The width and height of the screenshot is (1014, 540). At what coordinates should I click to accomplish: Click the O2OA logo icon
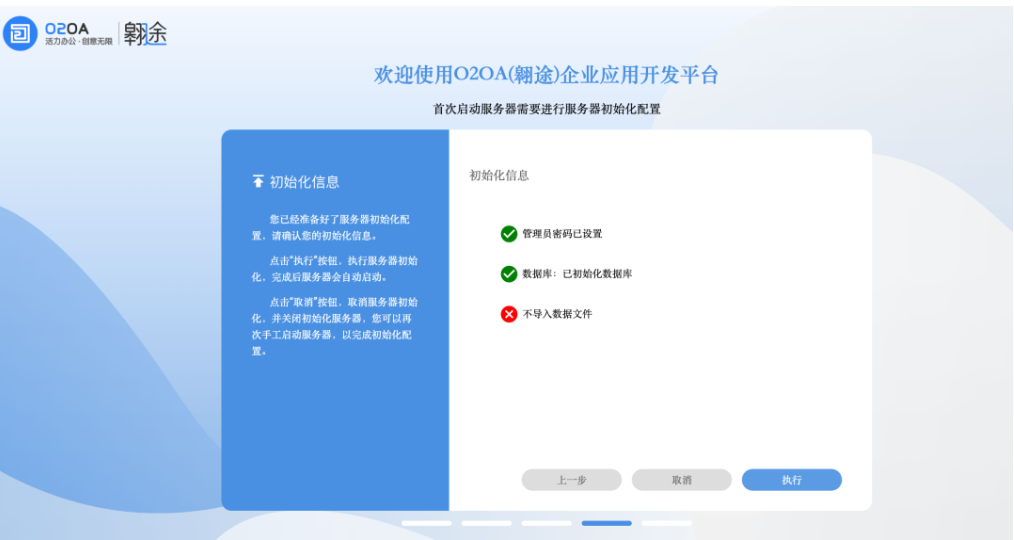click(20, 33)
